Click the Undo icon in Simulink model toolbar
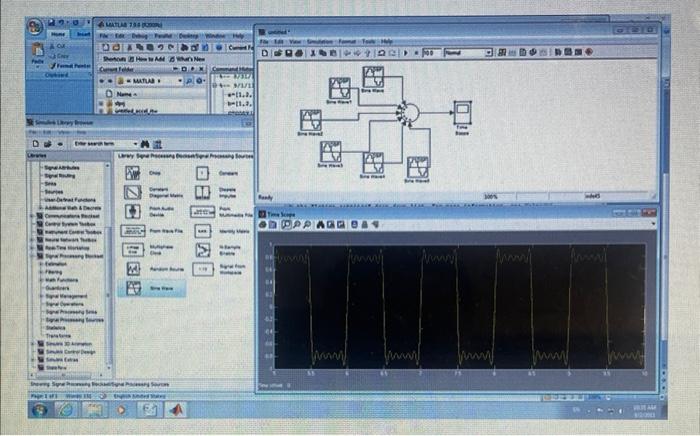Image resolution: width=700 pixels, height=436 pixels. [x=381, y=53]
